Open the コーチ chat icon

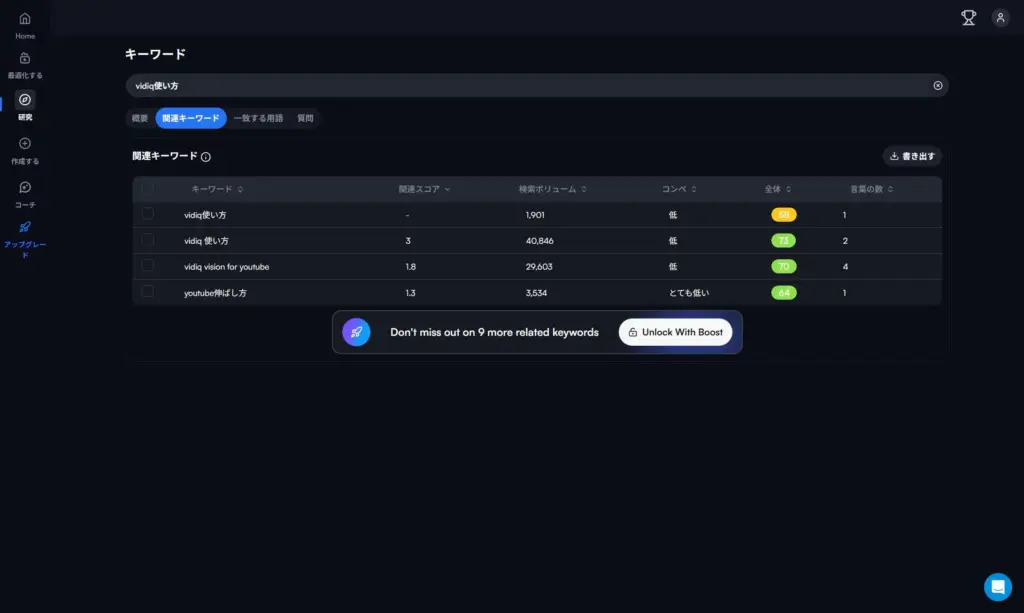click(25, 187)
